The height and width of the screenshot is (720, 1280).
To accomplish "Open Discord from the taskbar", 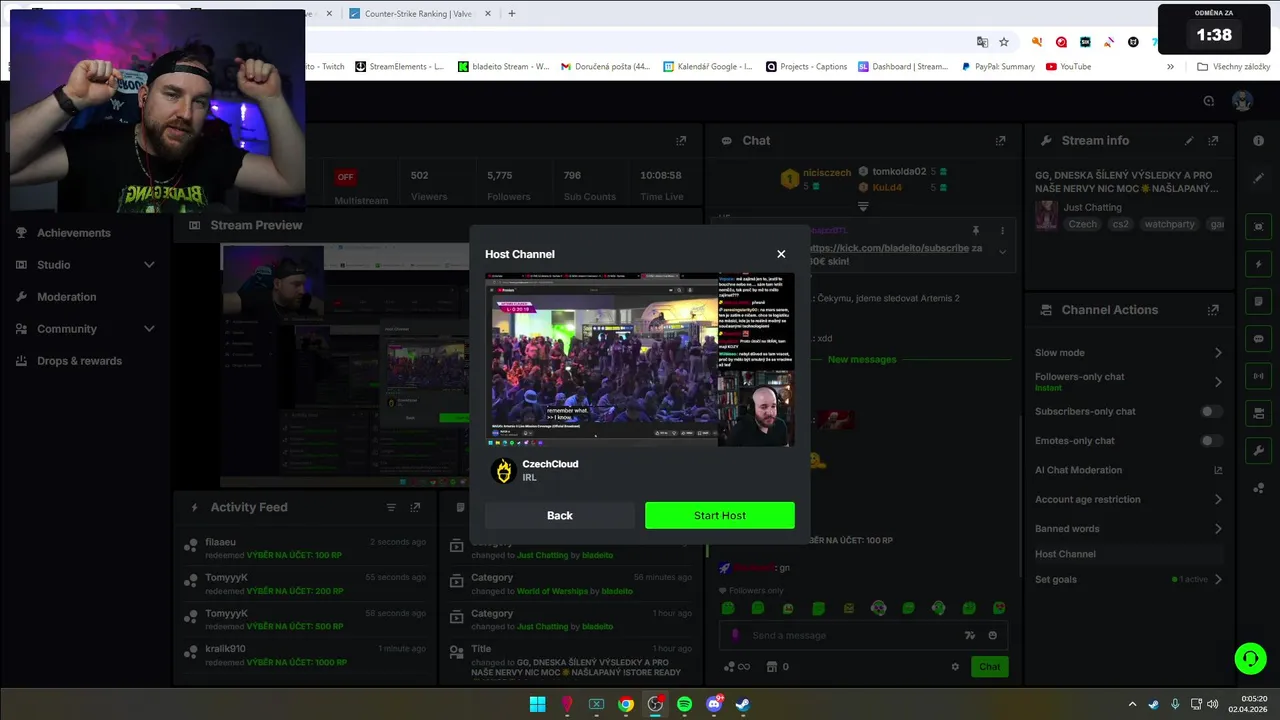I will click(714, 704).
